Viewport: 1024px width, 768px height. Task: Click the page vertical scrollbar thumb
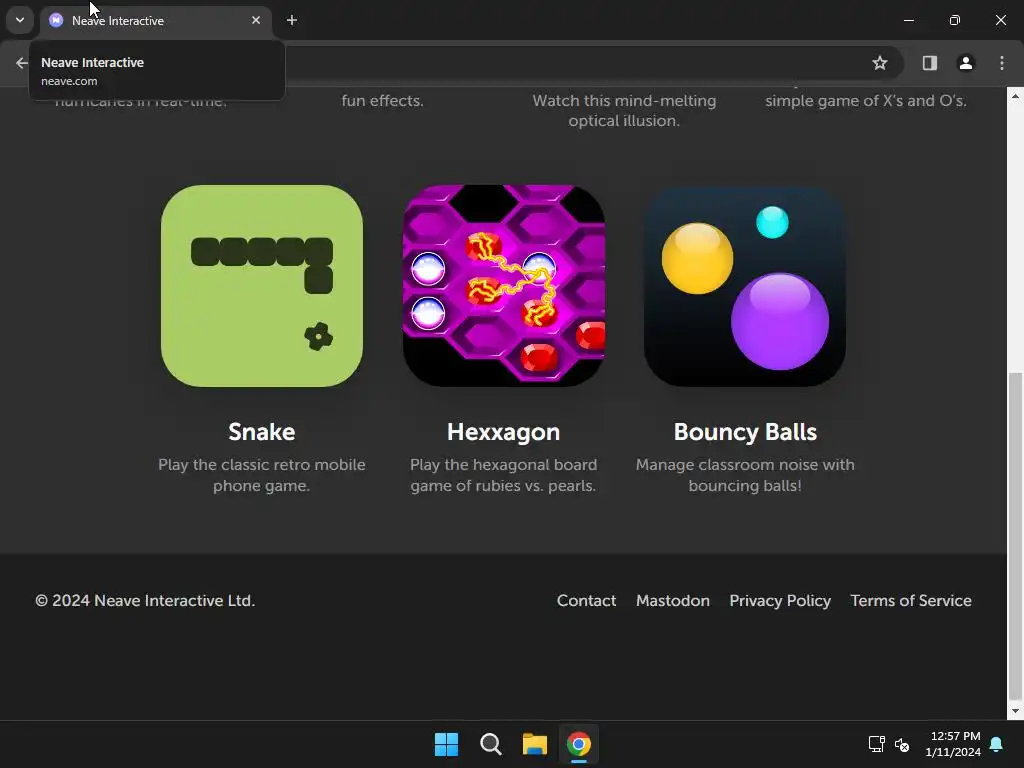(1016, 536)
